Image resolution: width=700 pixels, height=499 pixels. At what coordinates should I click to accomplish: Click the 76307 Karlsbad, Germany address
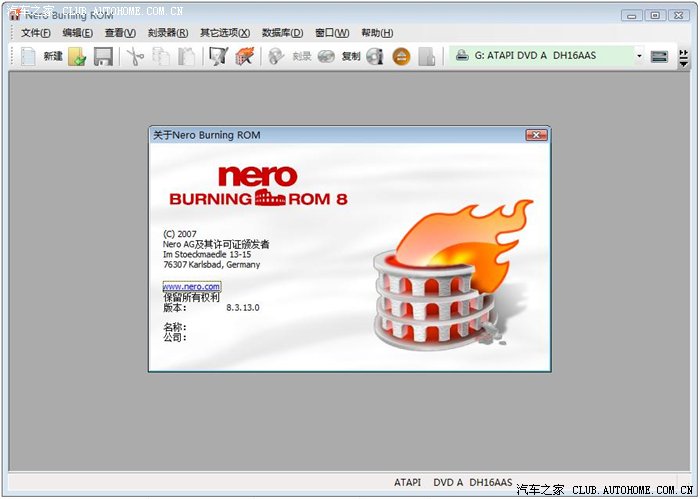click(x=212, y=265)
